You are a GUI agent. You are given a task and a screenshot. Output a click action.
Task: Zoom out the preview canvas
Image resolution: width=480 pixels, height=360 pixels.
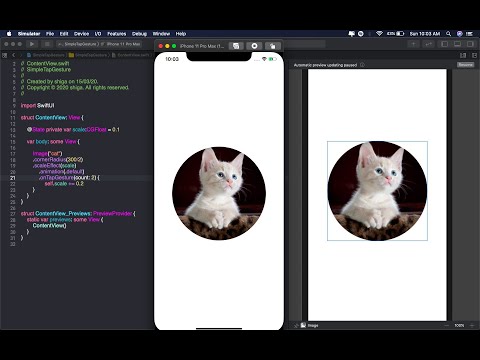click(446, 325)
